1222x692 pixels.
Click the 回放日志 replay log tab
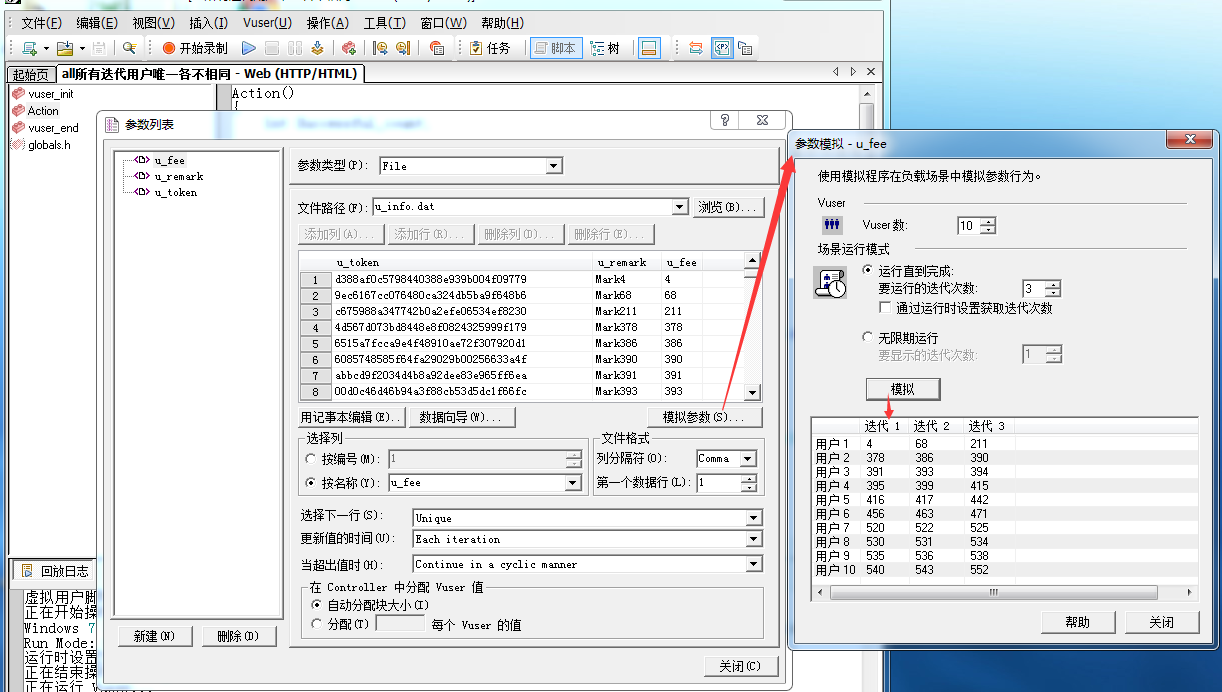(55, 571)
